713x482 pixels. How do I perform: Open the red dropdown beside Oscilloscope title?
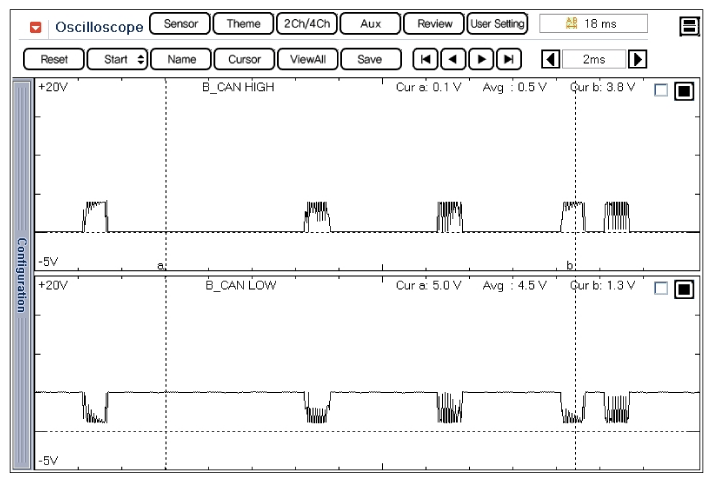pyautogui.click(x=35, y=27)
